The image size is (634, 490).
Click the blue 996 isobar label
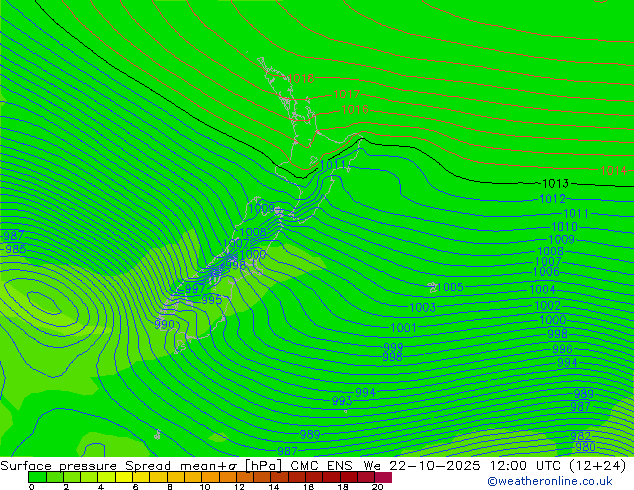562,349
